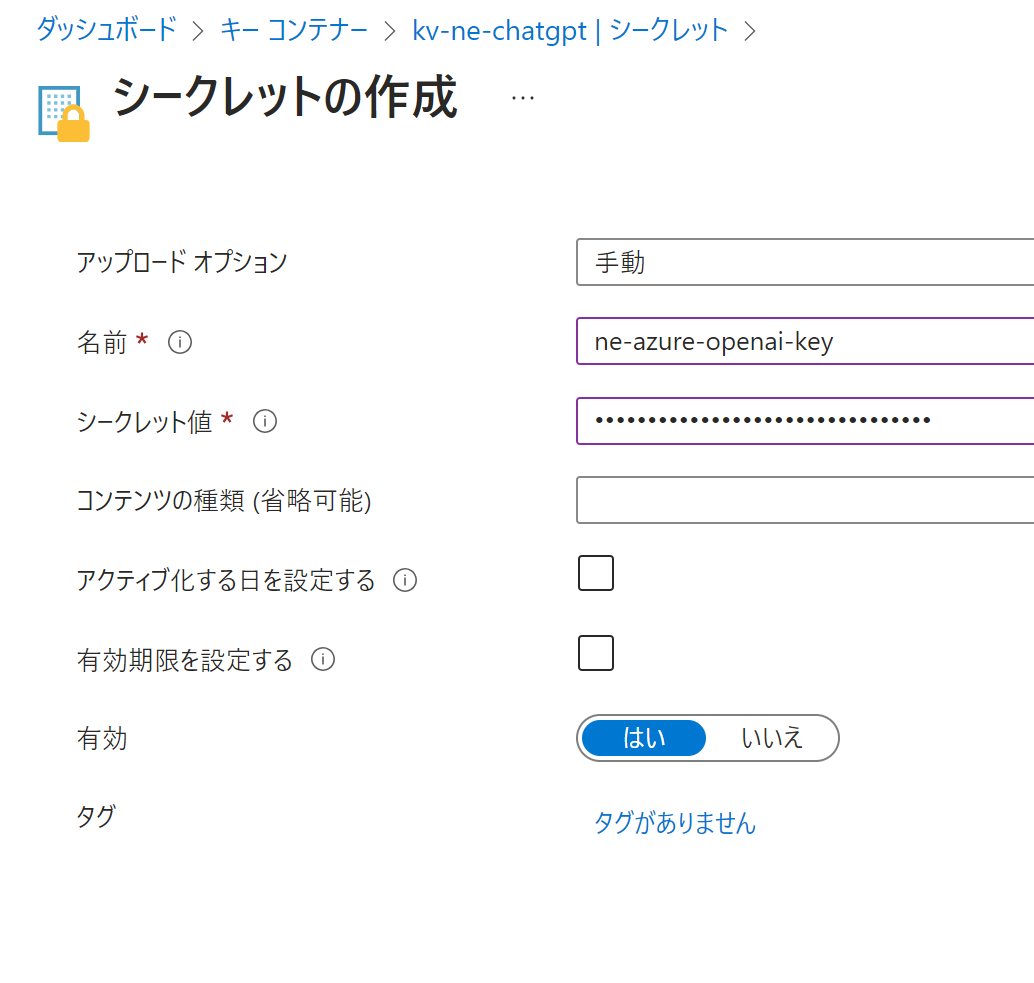This screenshot has width=1034, height=983.
Task: Navigate to キー コンテナー breadcrumb
Action: [x=294, y=29]
